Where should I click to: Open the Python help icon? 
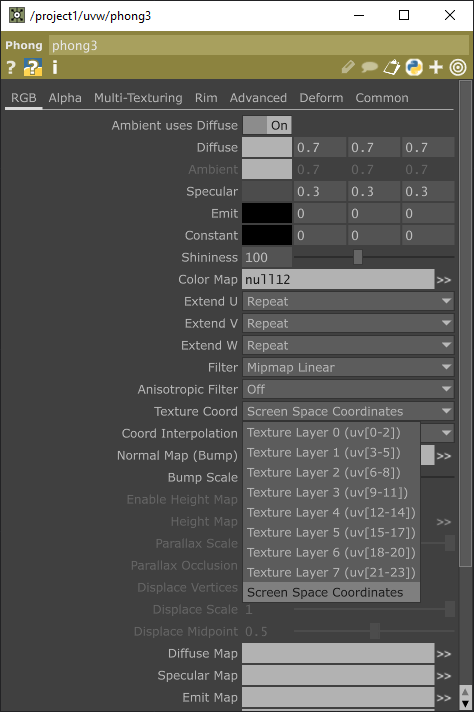[33, 68]
